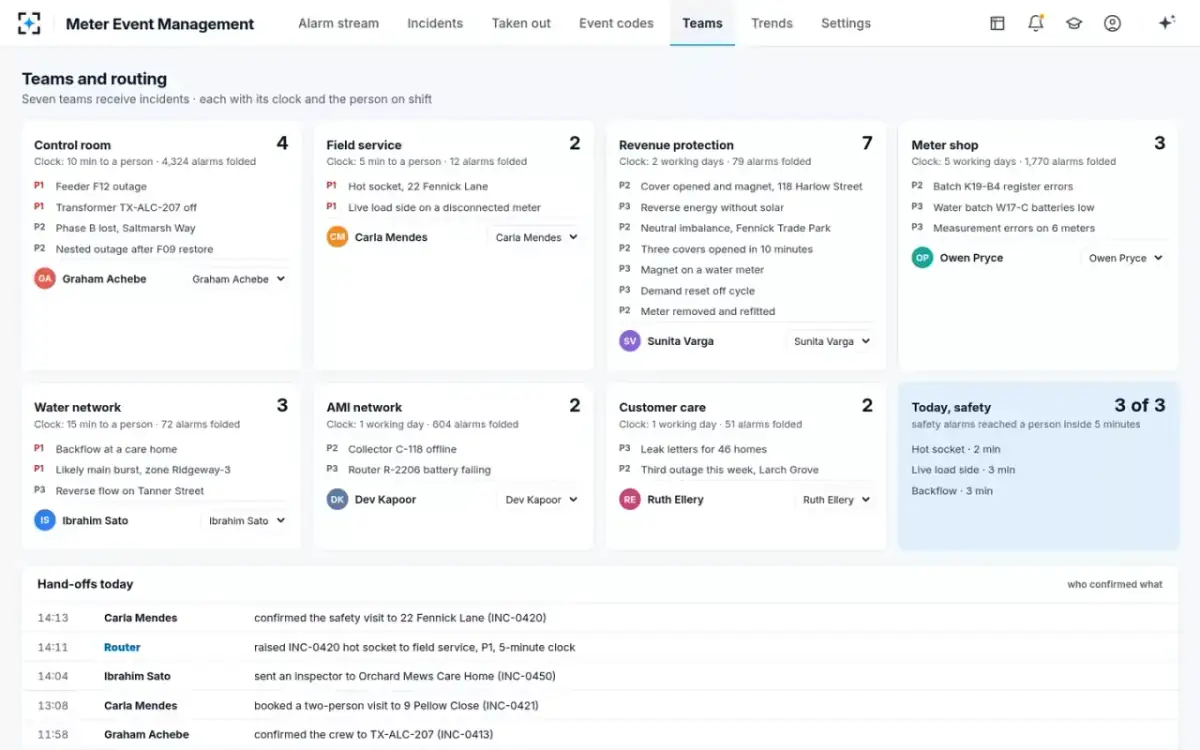Select the Event codes tab
Image resolution: width=1200 pixels, height=750 pixels.
coord(616,23)
